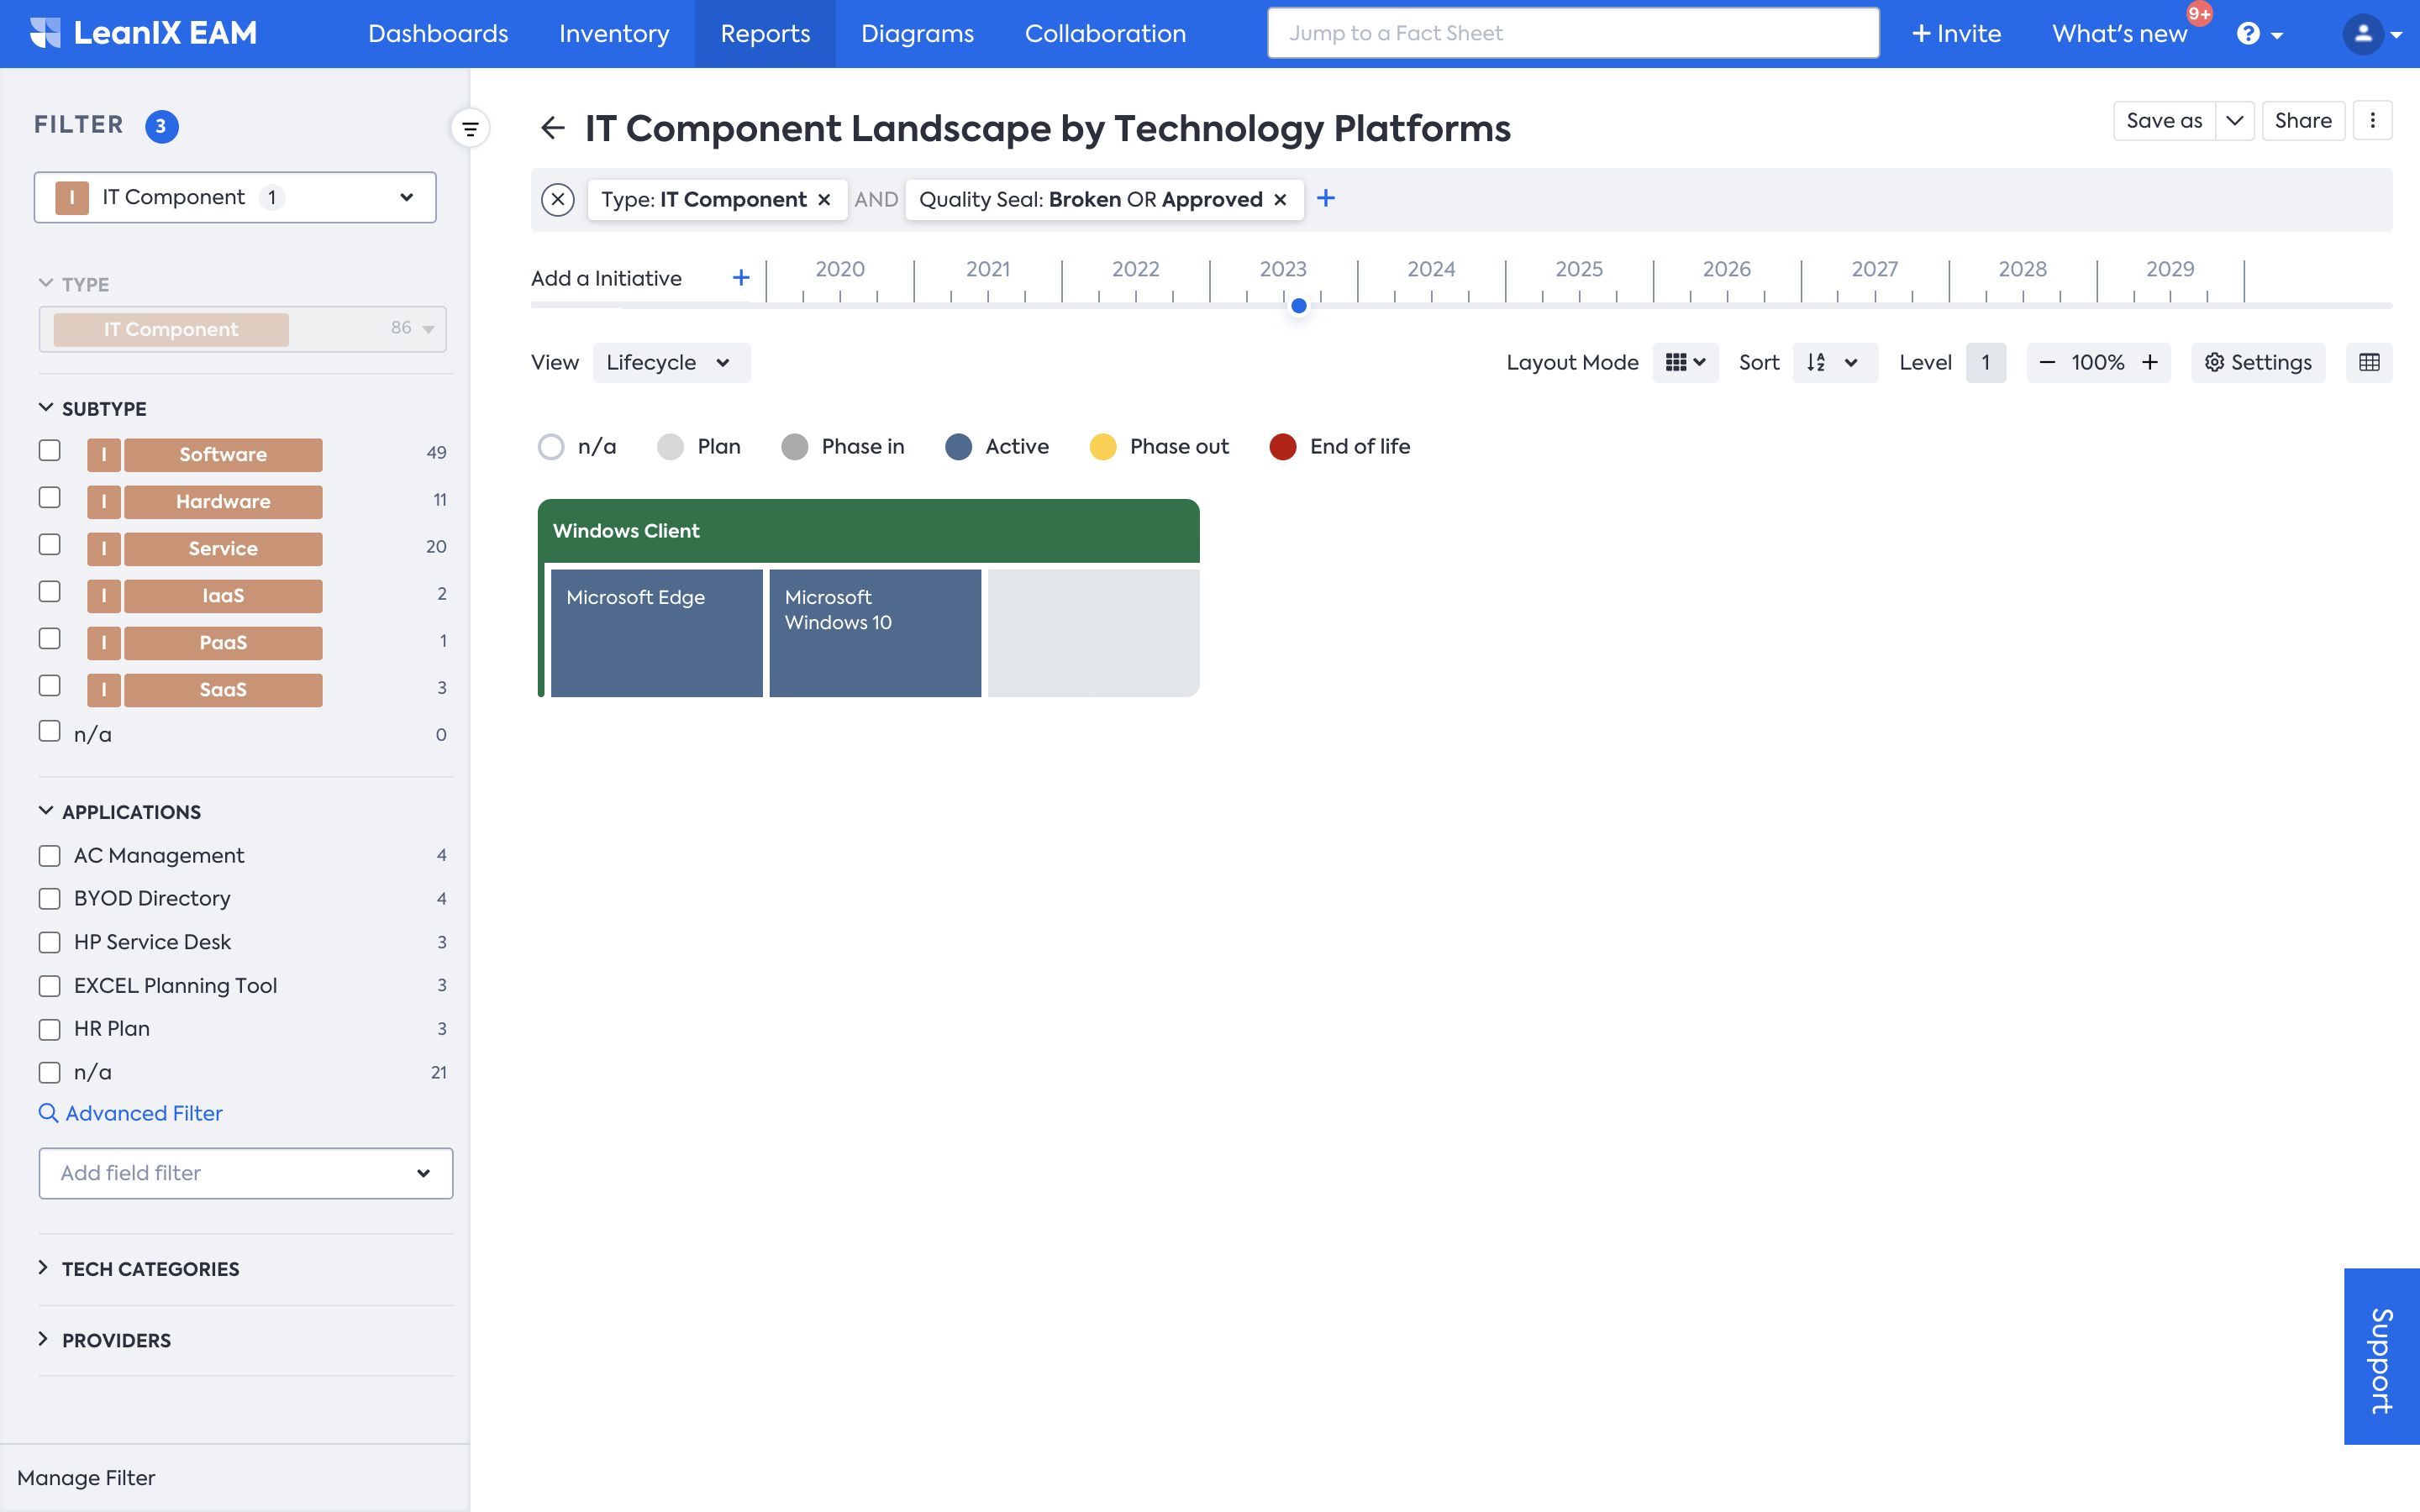Add a new filter with the blue plus
Viewport: 2420px width, 1512px height.
click(1326, 198)
